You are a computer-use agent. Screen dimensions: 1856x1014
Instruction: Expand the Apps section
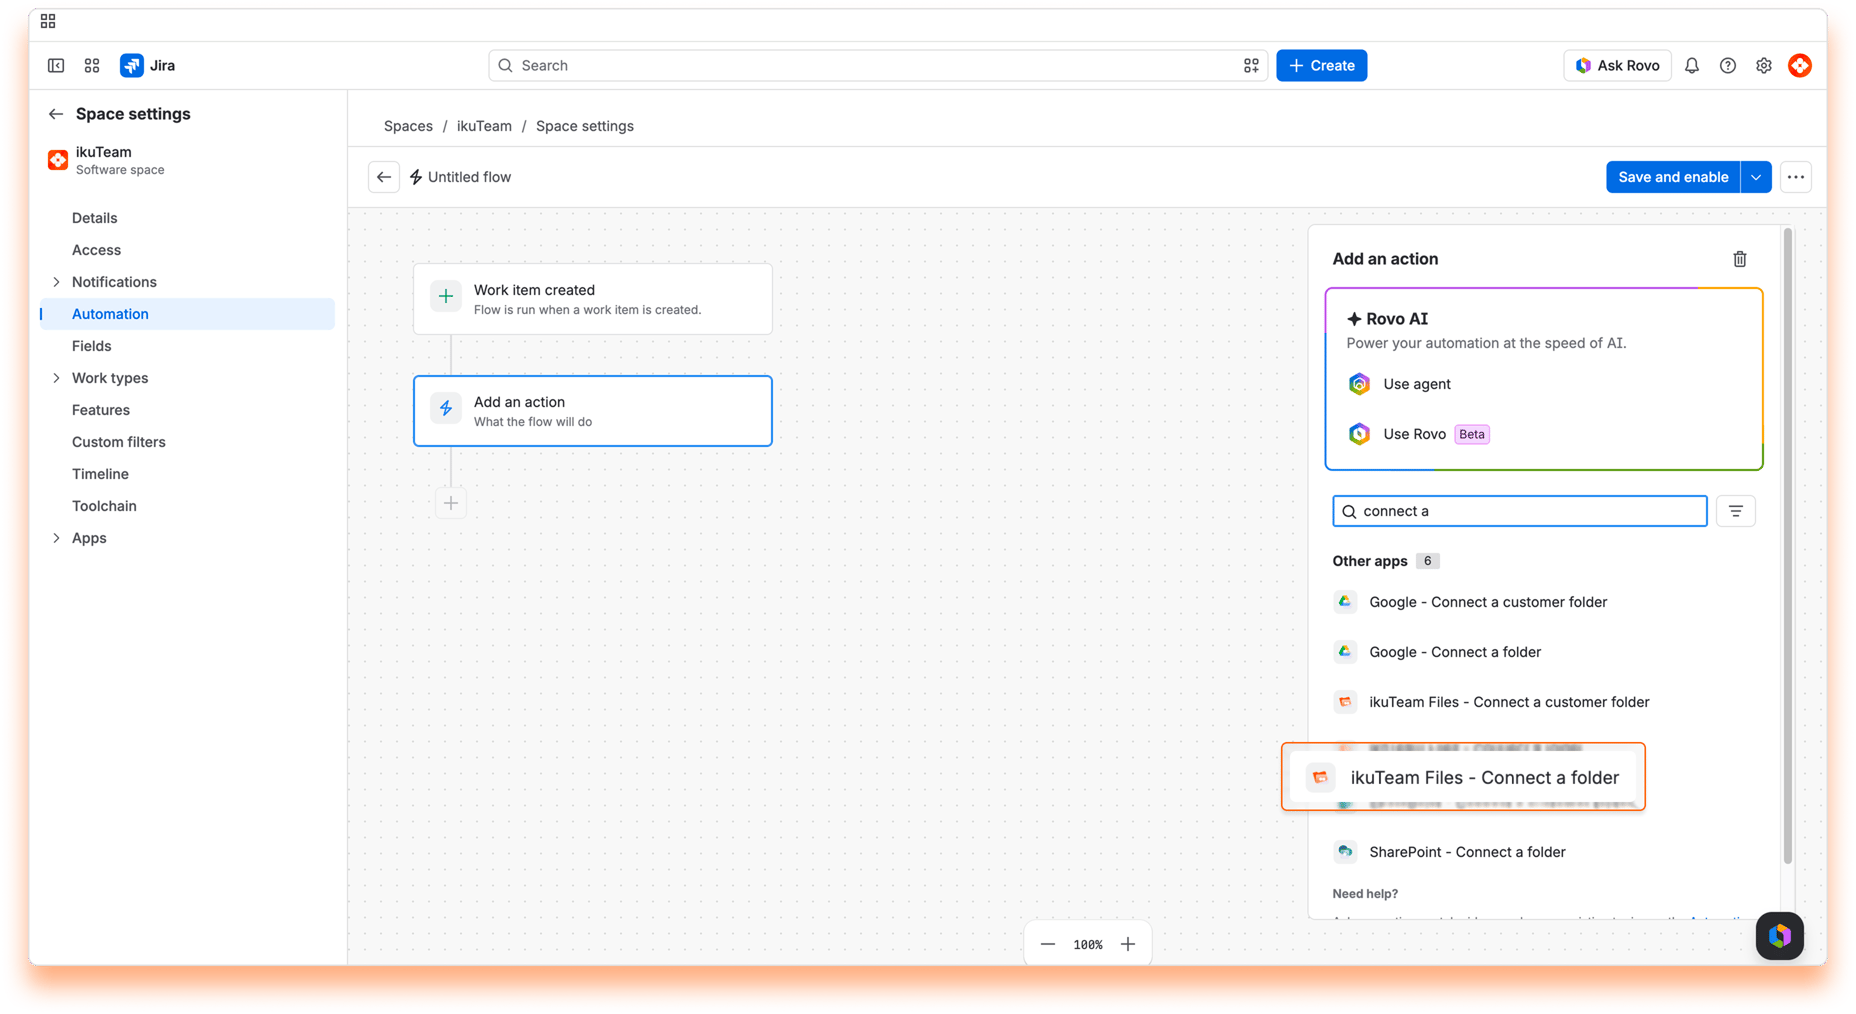[56, 538]
